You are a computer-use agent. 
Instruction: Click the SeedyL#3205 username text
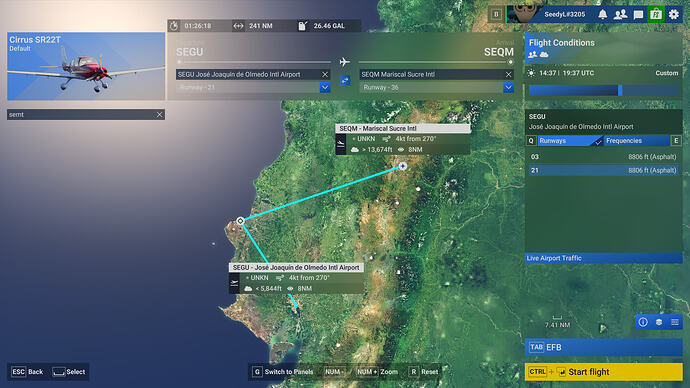[x=565, y=15]
